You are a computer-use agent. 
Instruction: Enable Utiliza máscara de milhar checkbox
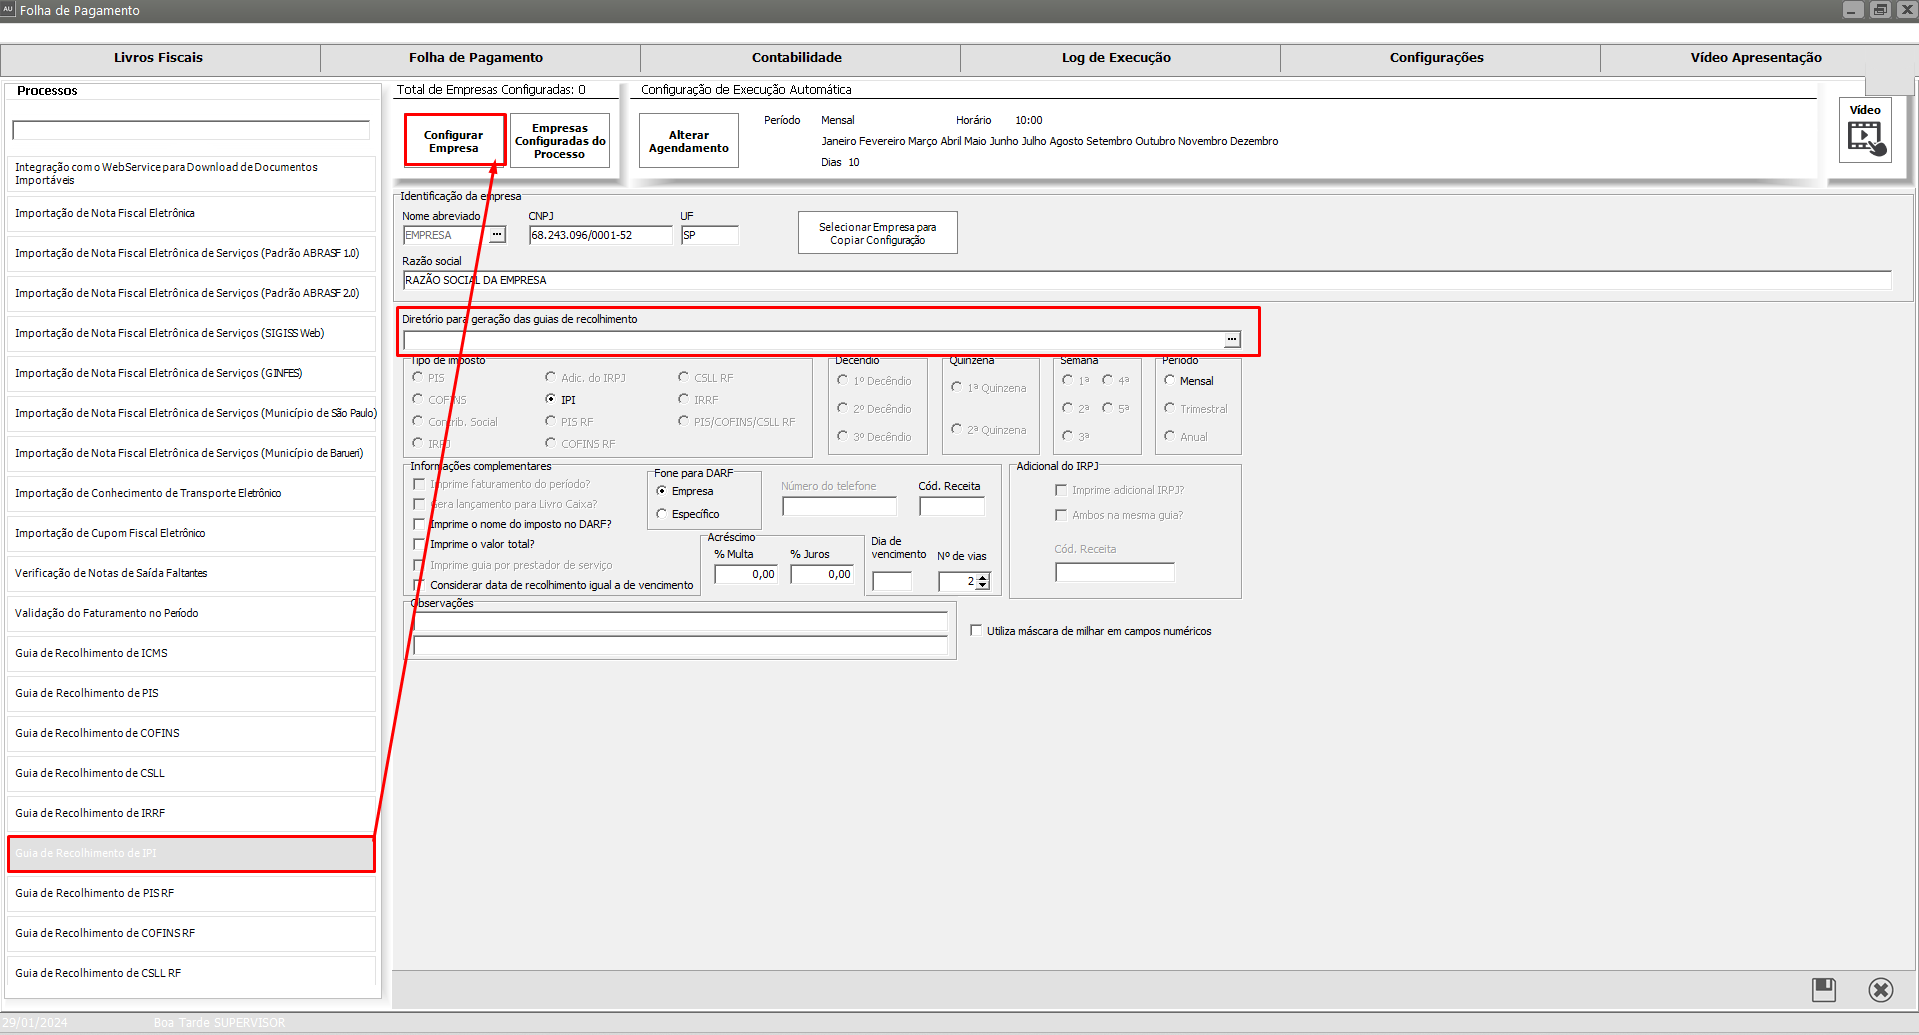976,631
